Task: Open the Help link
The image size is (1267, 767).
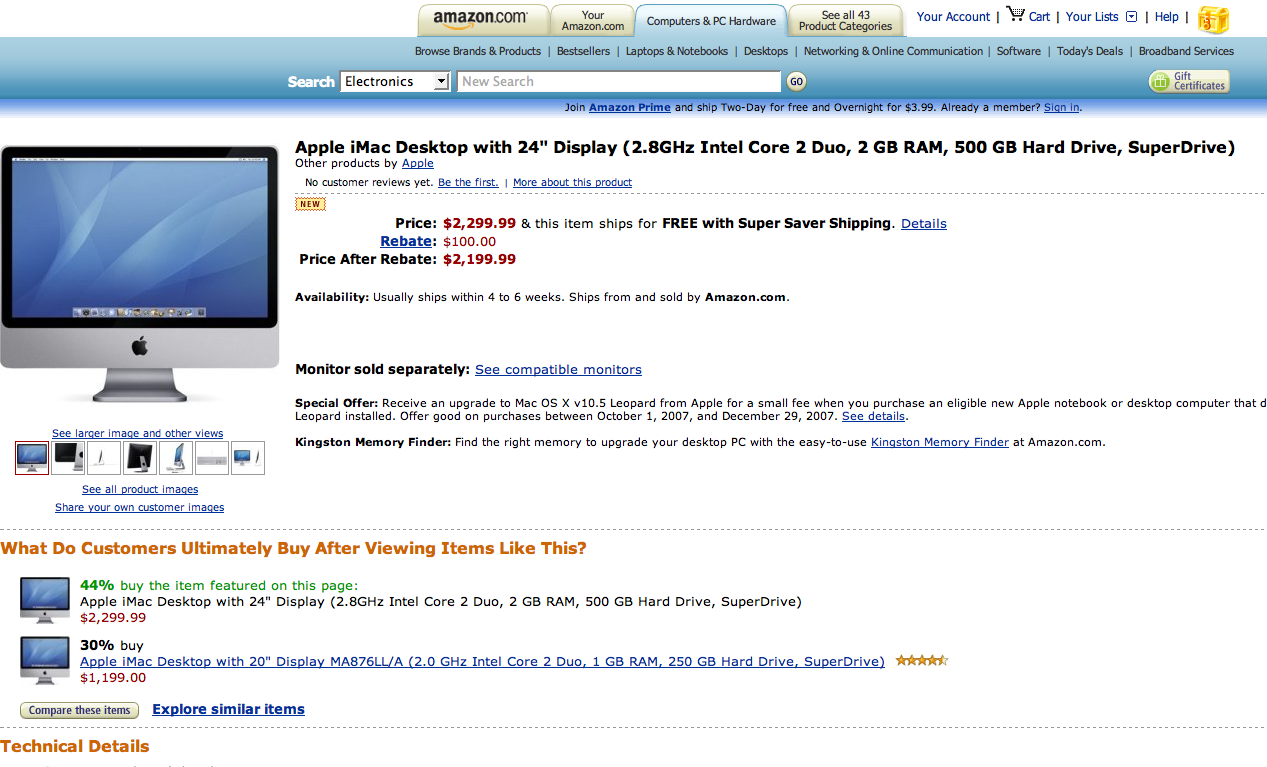Action: coord(1167,16)
